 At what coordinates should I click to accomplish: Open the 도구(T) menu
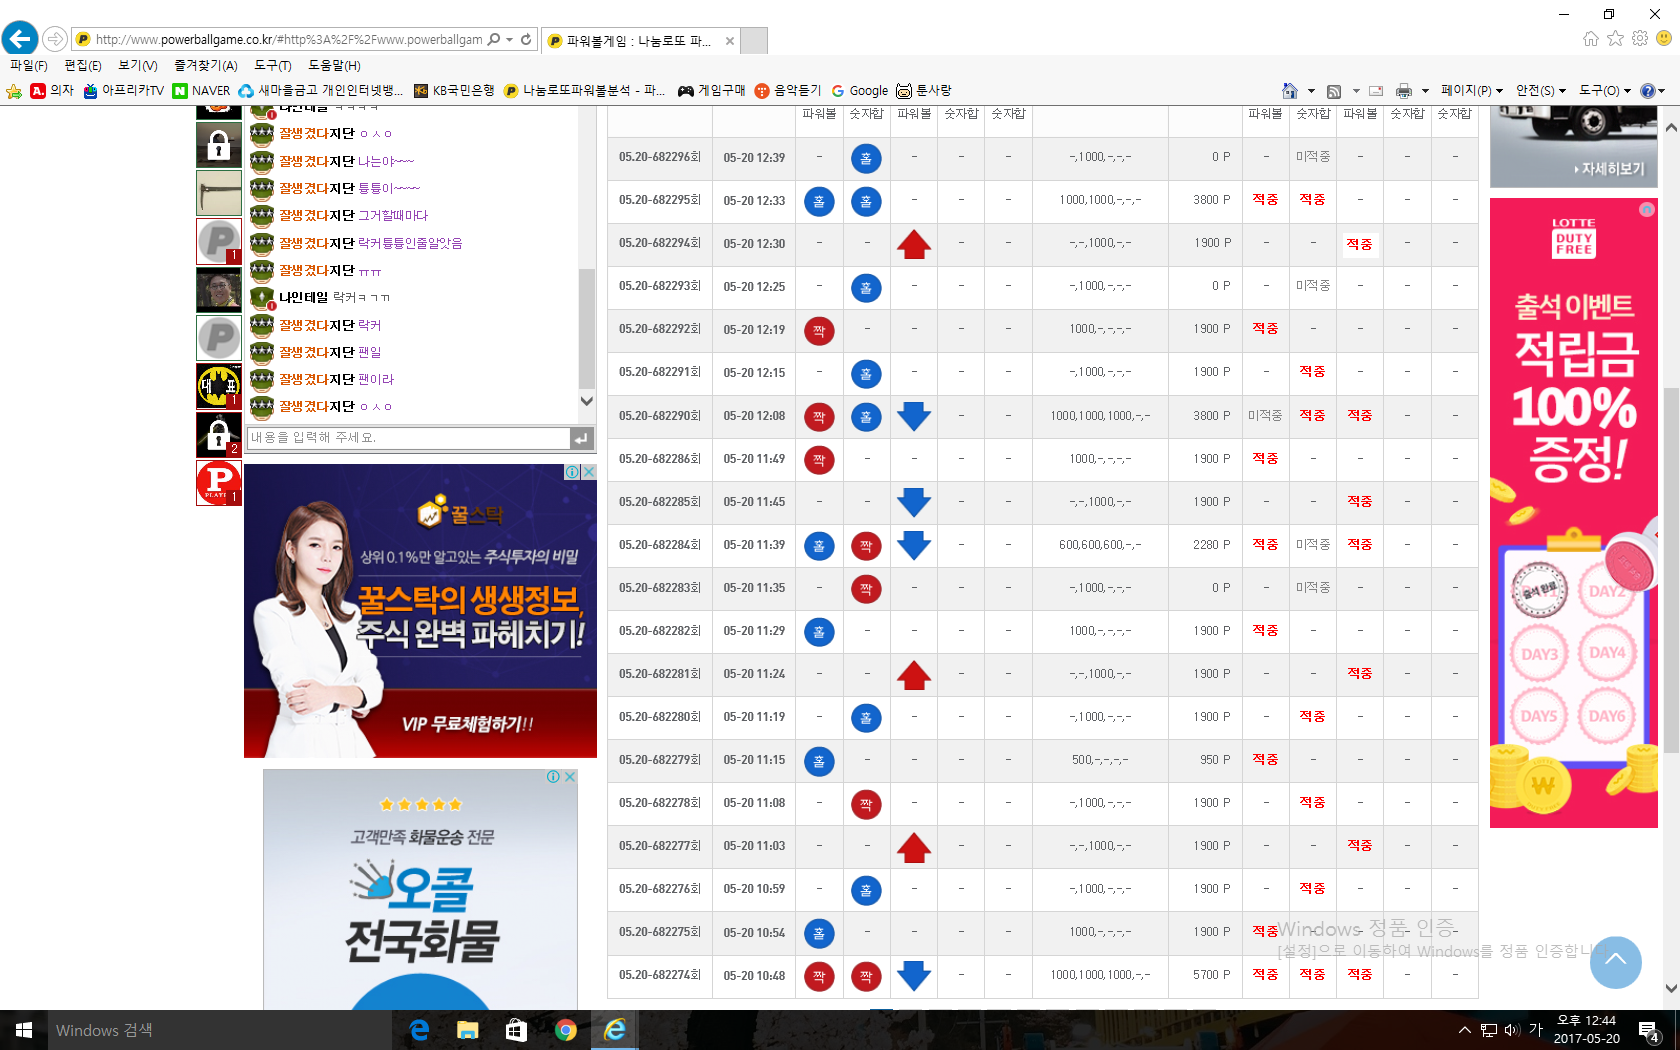pyautogui.click(x=273, y=65)
